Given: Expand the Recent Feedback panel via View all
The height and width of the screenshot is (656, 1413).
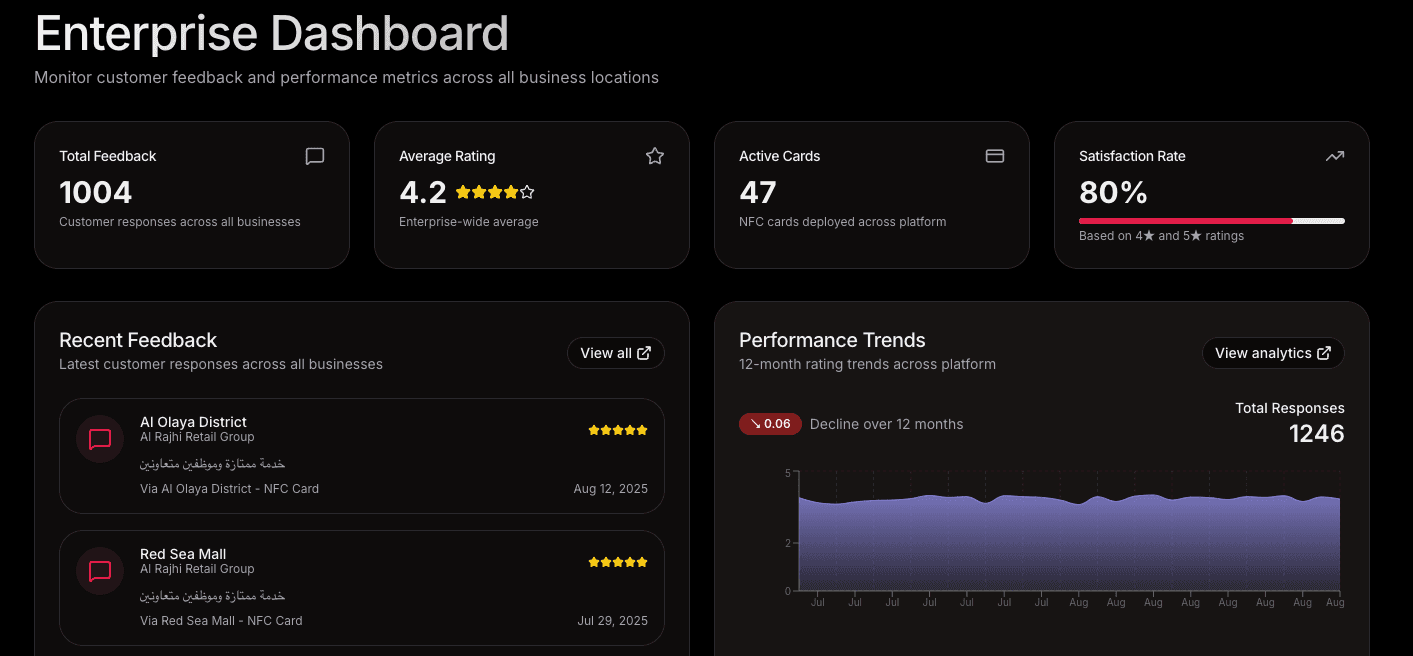Looking at the screenshot, I should pyautogui.click(x=615, y=352).
